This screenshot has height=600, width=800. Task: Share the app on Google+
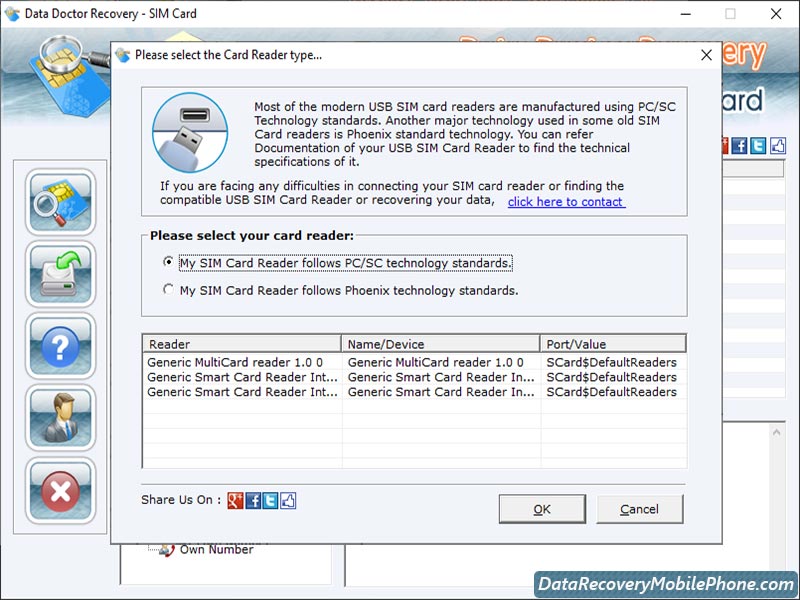point(236,500)
